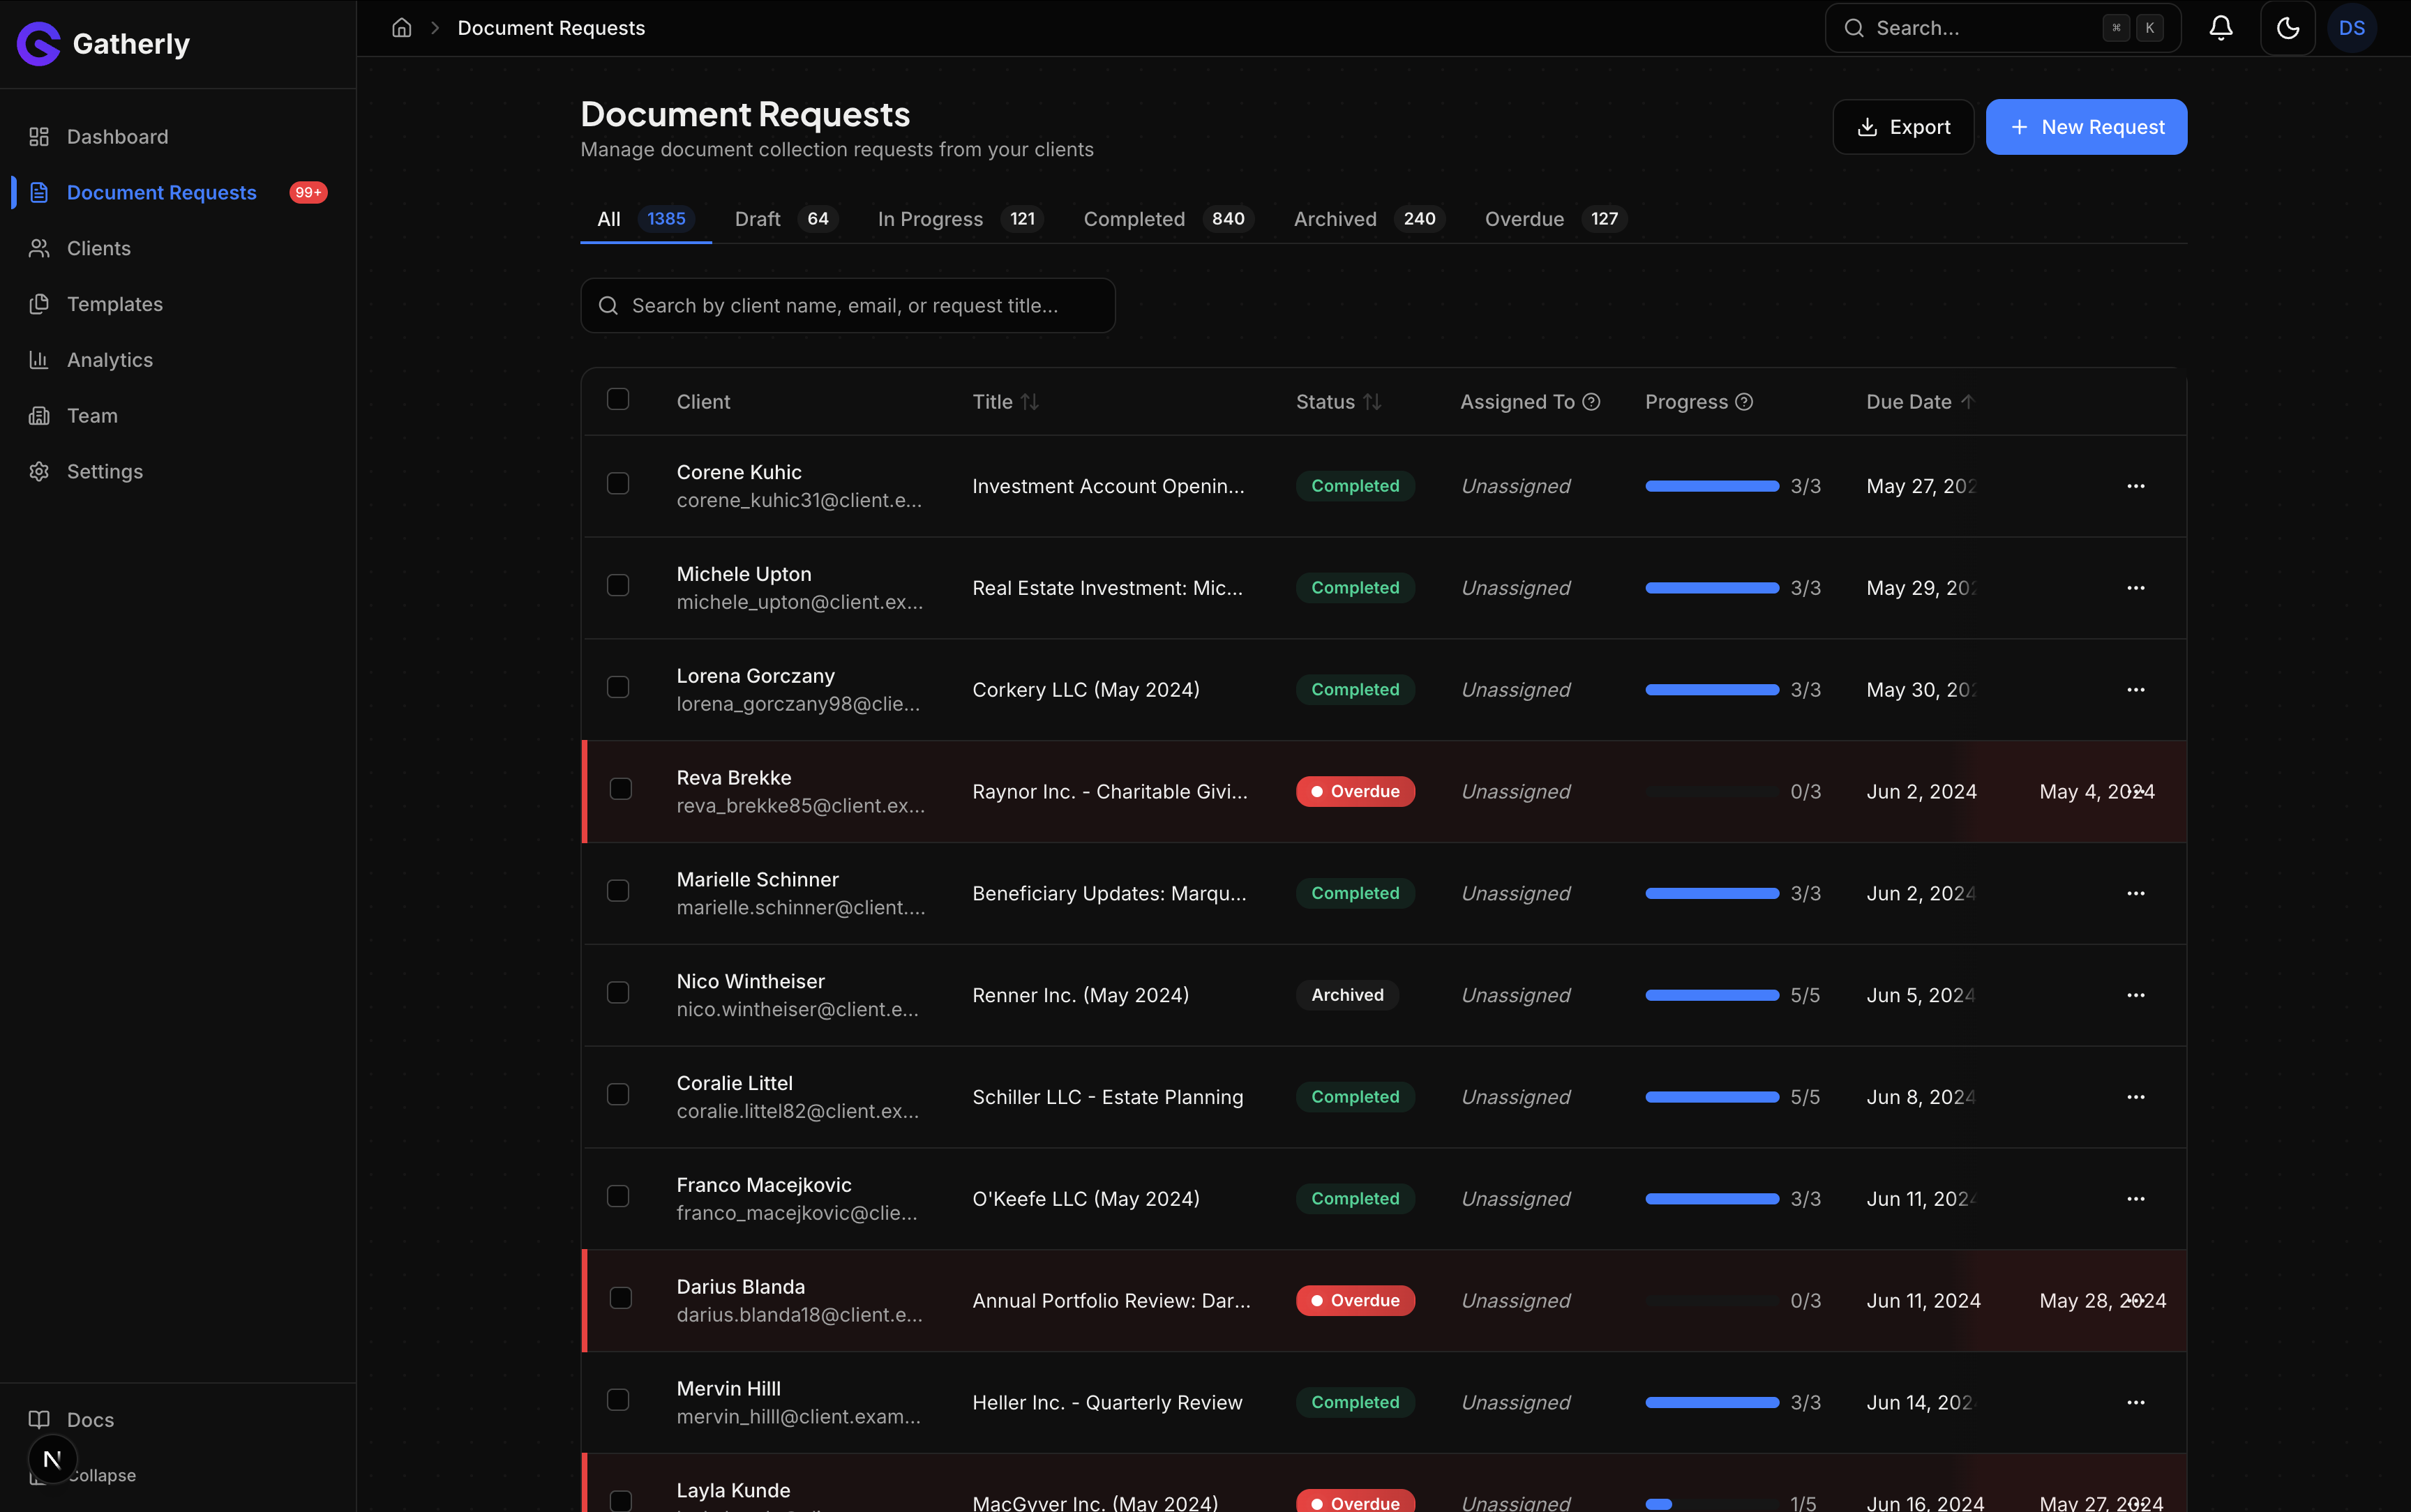The image size is (2411, 1512).
Task: Select Corene Kuhic's row checkbox
Action: (x=618, y=484)
